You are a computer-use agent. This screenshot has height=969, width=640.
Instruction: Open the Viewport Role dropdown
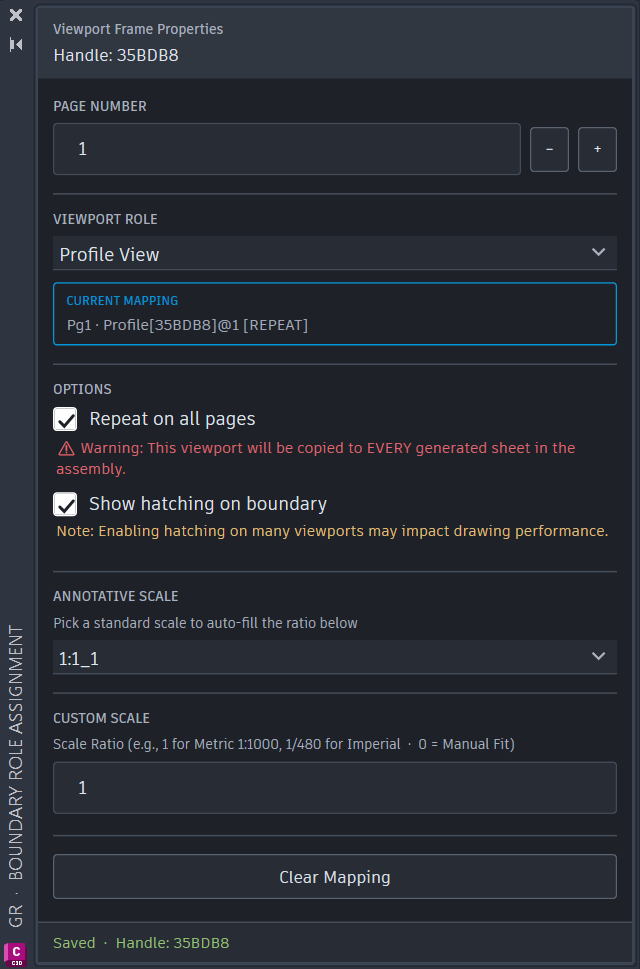point(335,253)
